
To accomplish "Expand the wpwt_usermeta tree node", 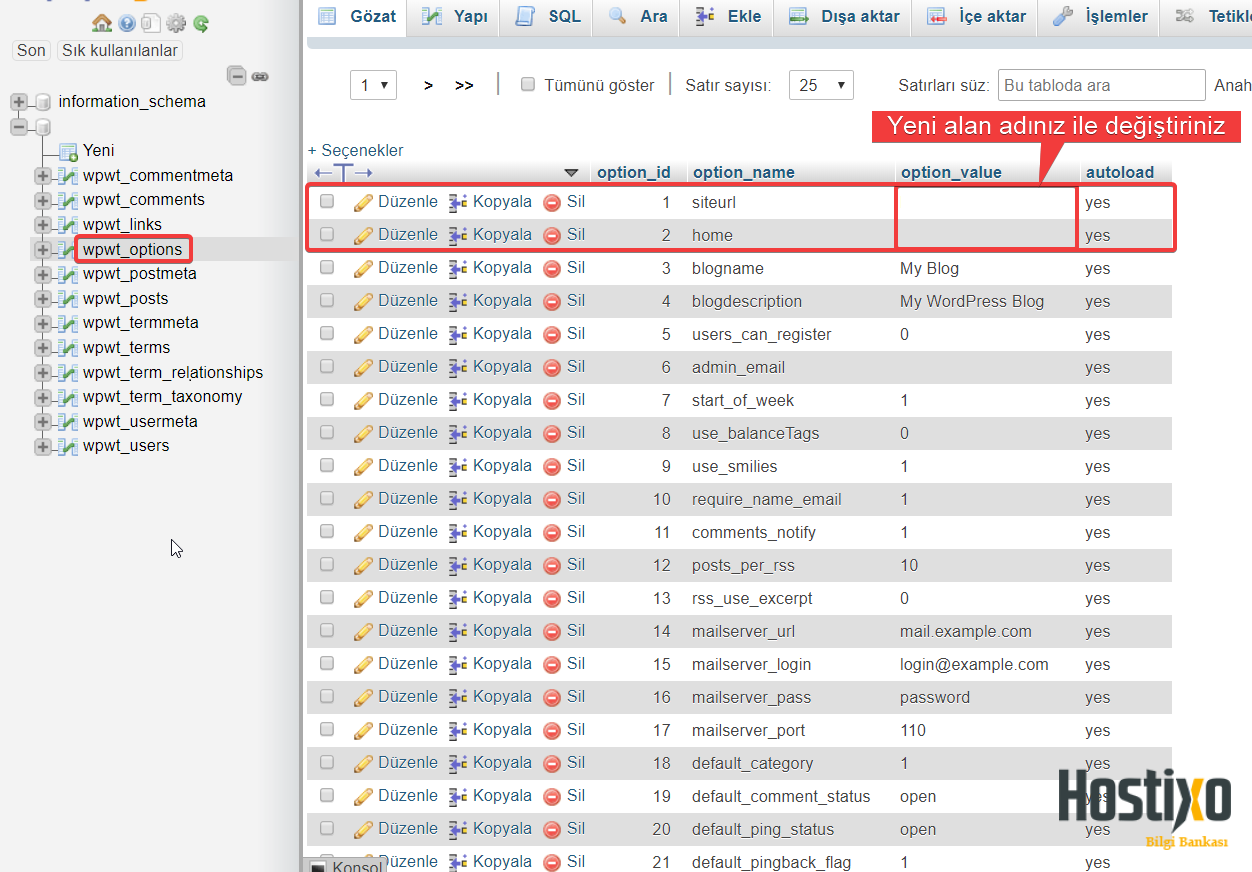I will [x=42, y=422].
